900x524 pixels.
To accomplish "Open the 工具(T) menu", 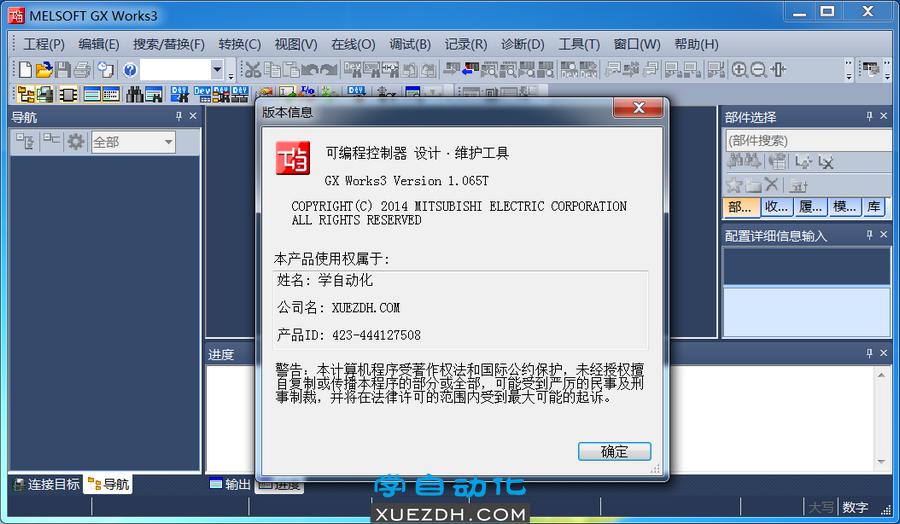I will [x=579, y=44].
